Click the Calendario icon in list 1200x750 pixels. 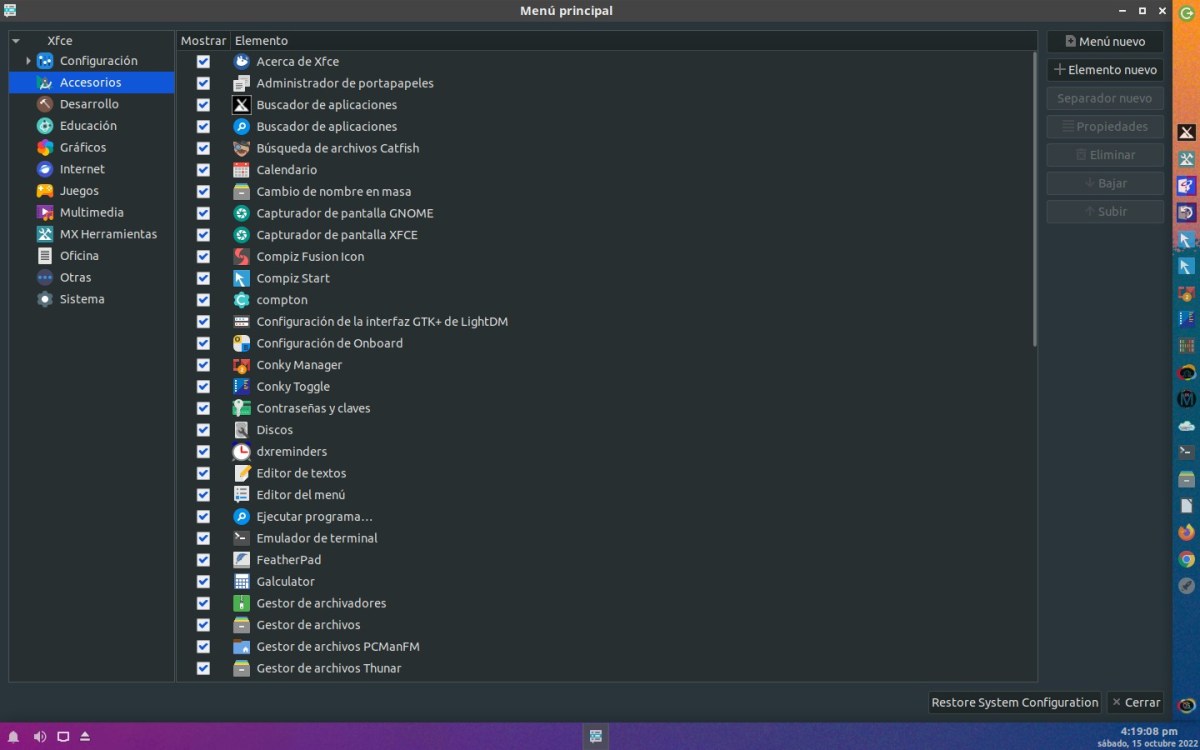(x=241, y=170)
